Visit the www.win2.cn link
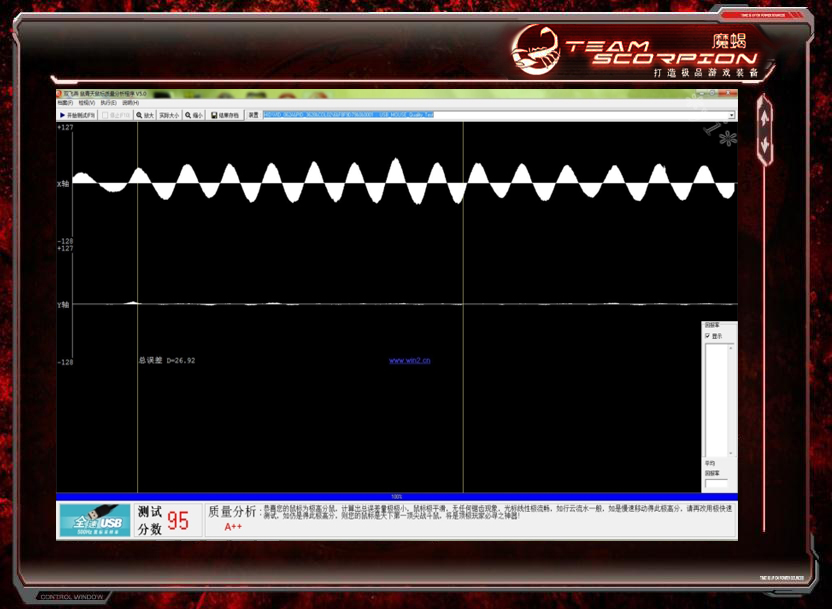 (410, 361)
